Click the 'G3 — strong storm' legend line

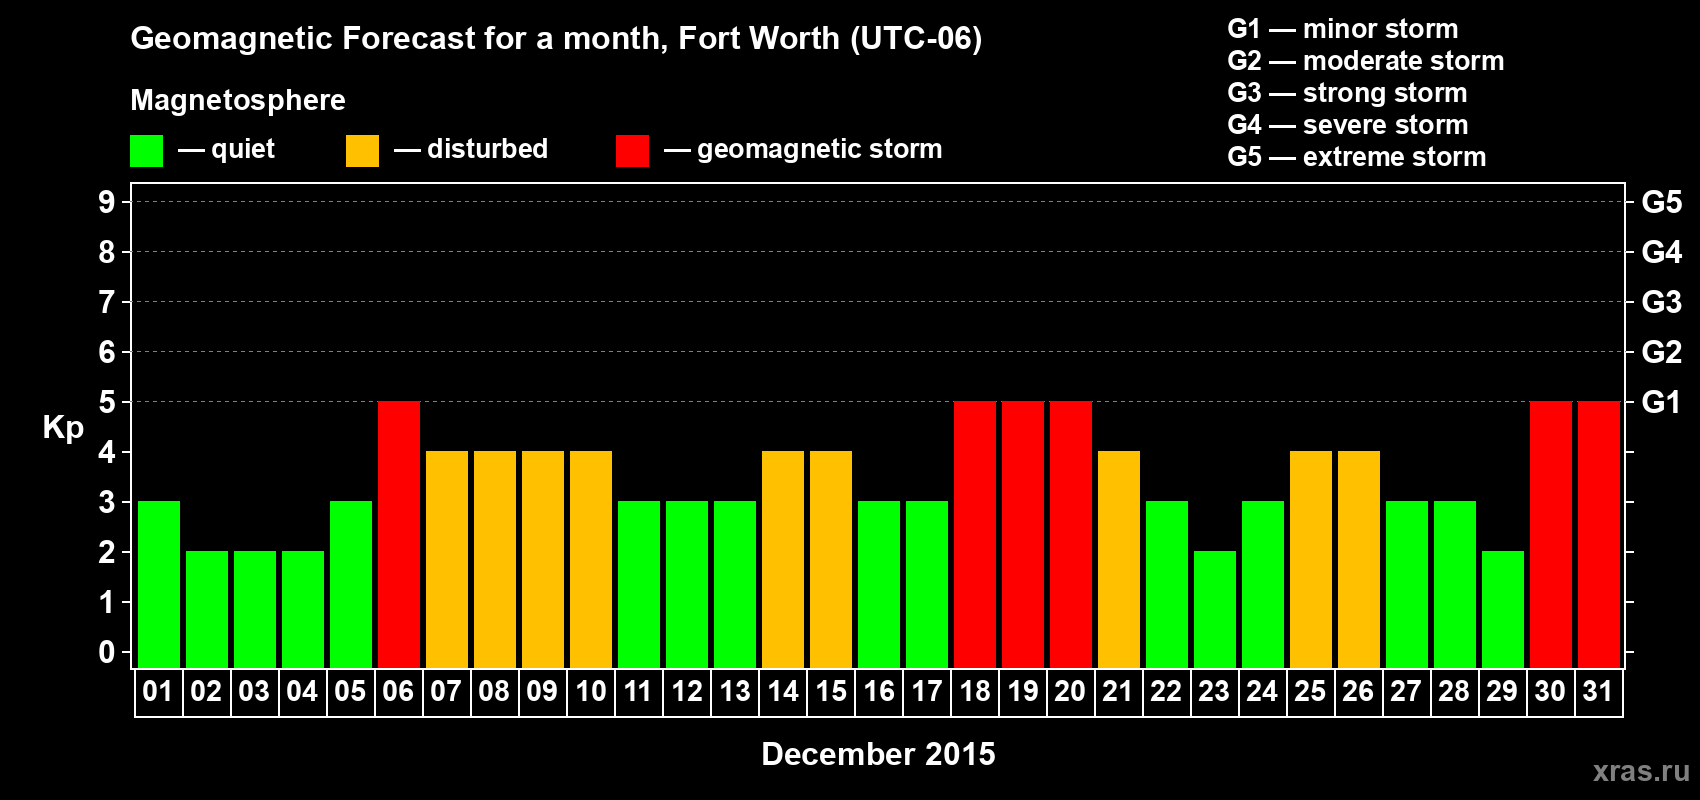point(1347,93)
